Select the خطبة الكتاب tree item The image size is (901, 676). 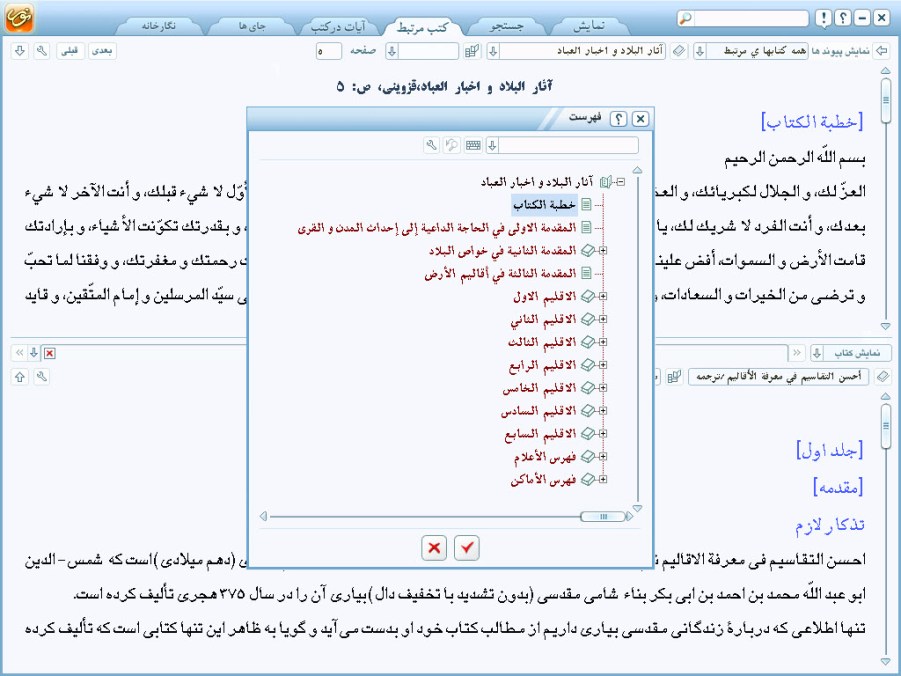click(544, 205)
